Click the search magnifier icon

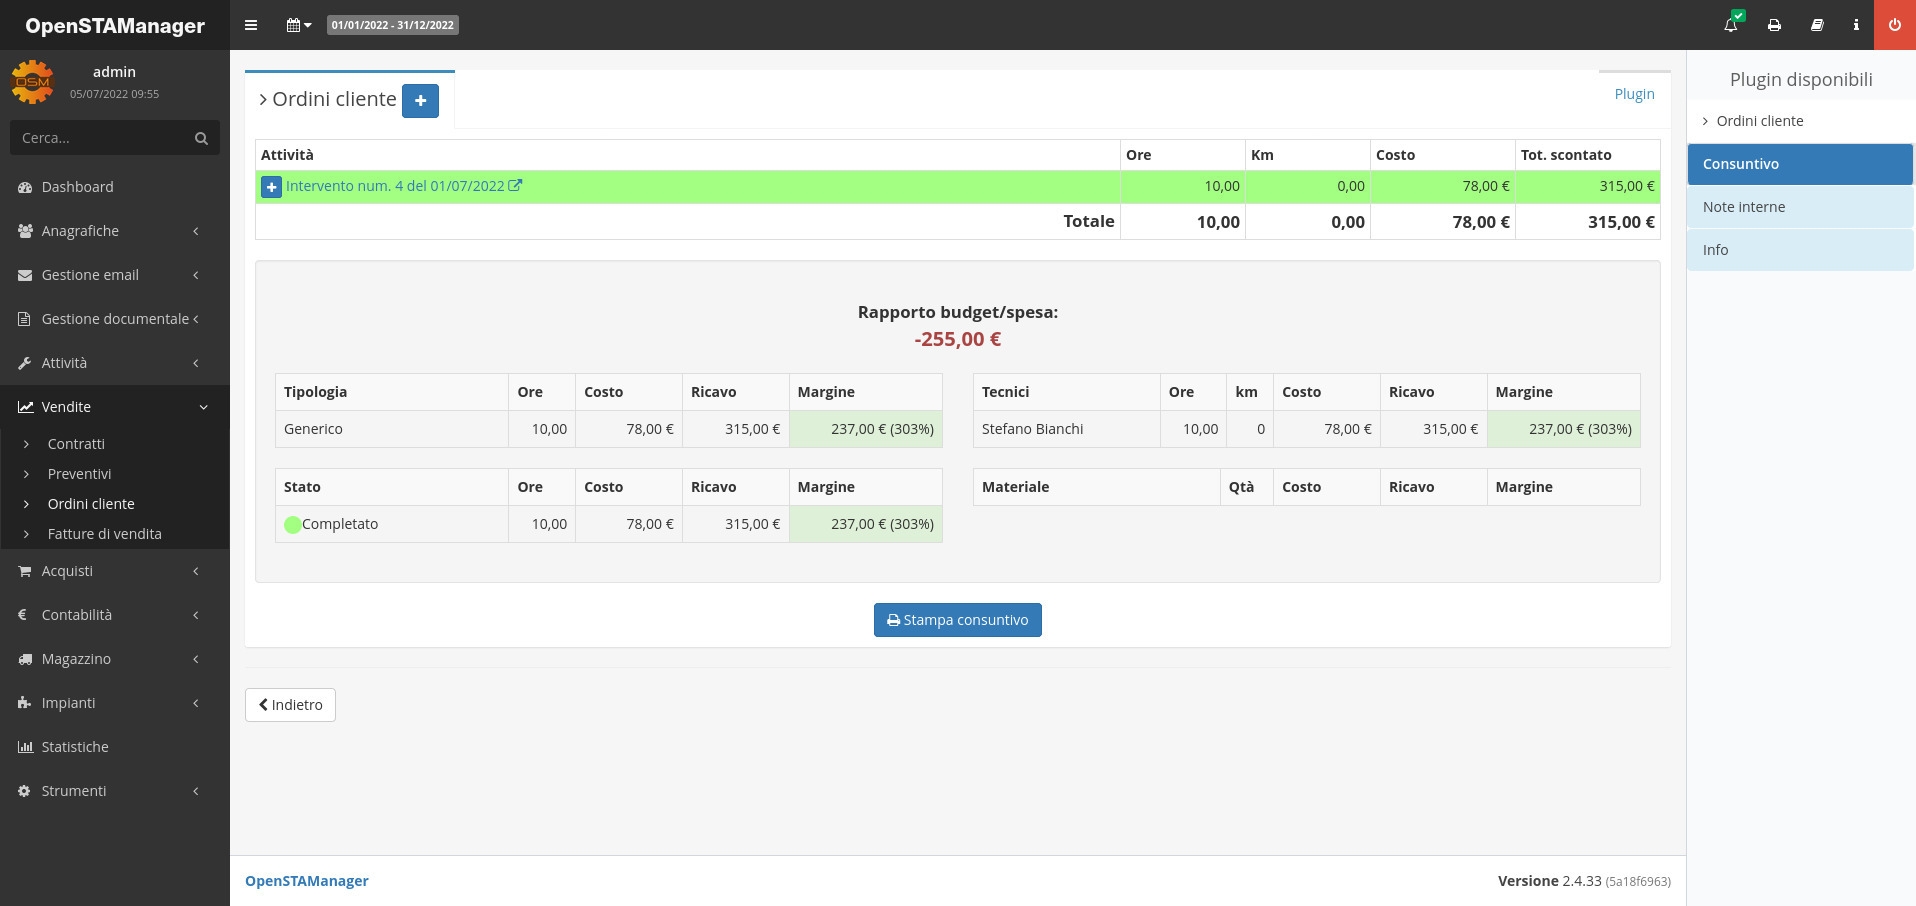pos(201,138)
